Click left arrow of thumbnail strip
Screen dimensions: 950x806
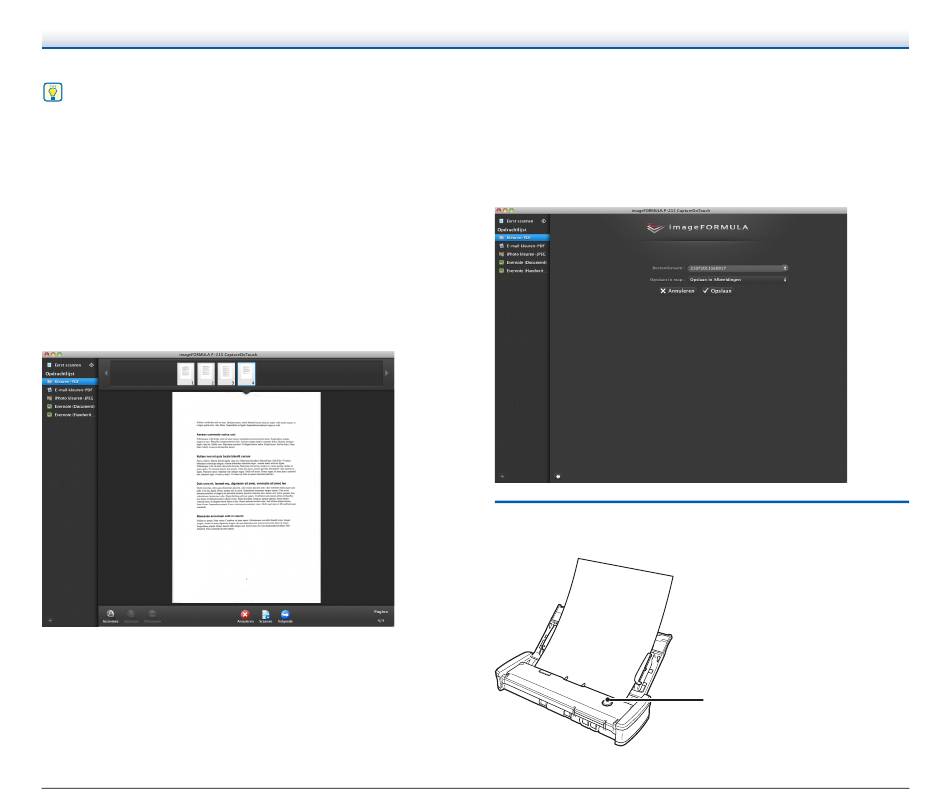tap(107, 373)
